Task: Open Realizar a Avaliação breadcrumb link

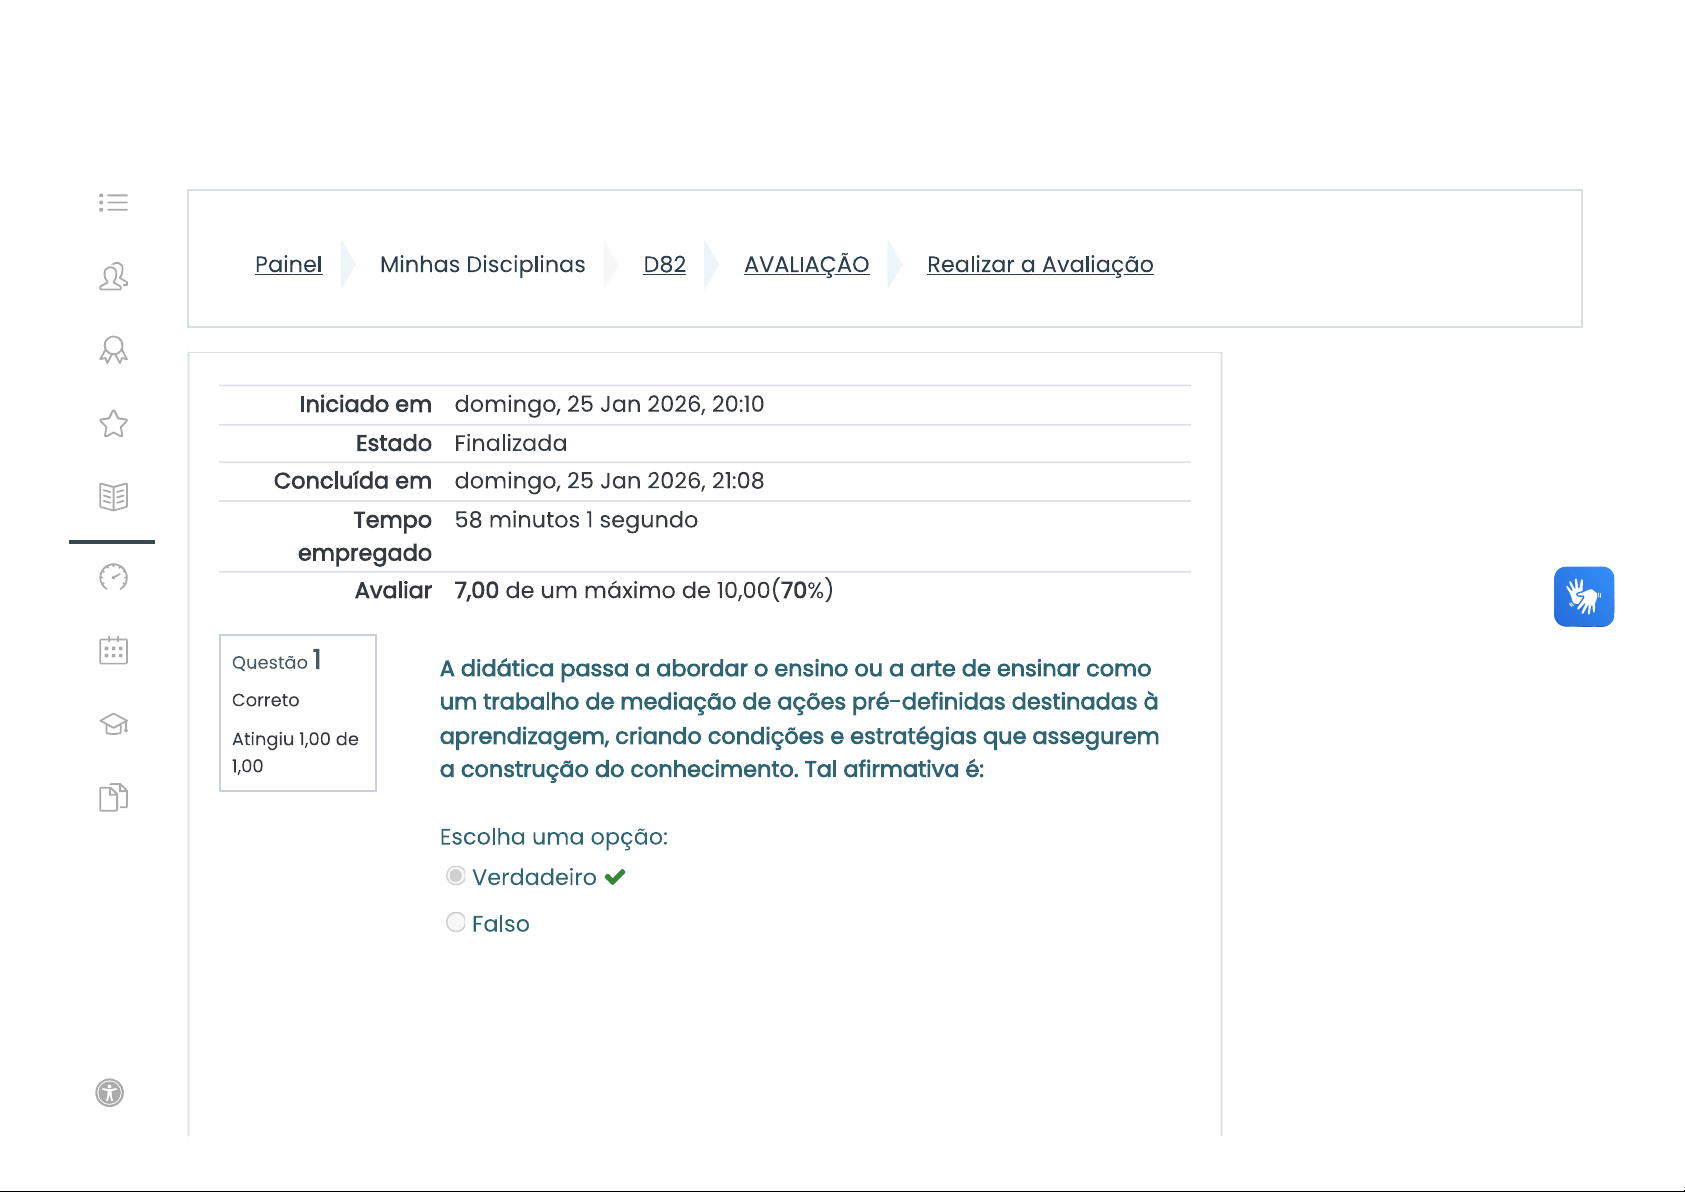Action: pos(1039,264)
